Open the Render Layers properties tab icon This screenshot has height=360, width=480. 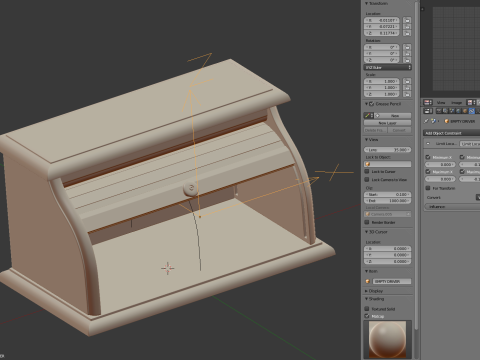point(445,111)
